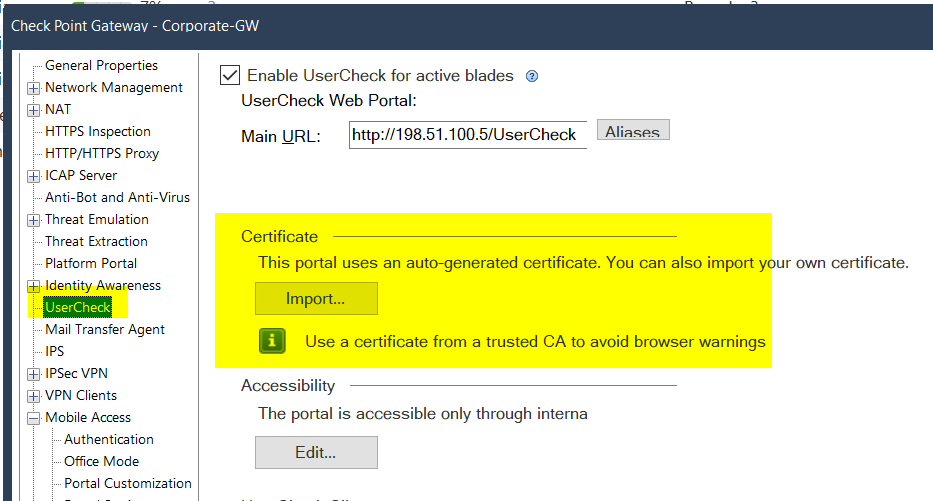Open Office Mode under Mobile Access
Image resolution: width=933 pixels, height=501 pixels.
pos(101,462)
